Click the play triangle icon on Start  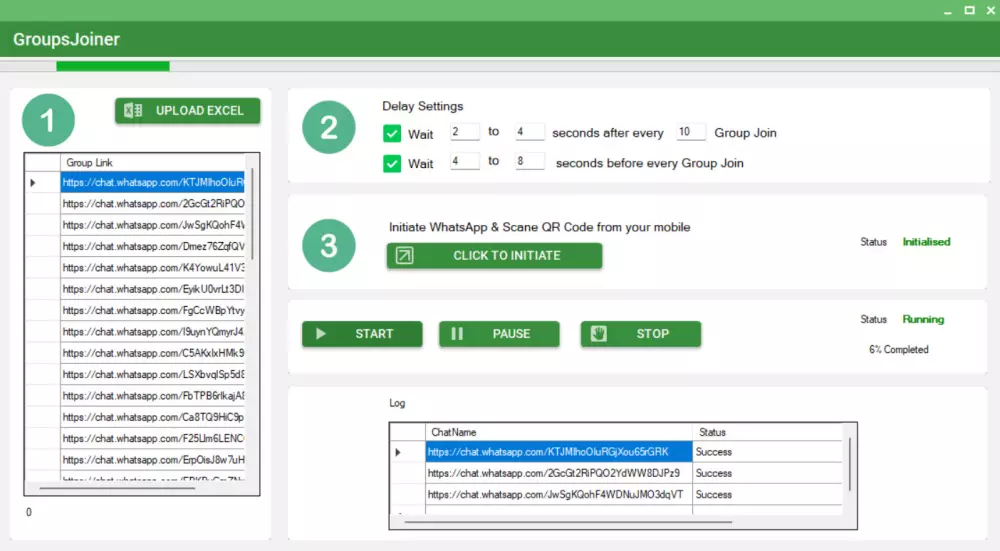click(321, 334)
